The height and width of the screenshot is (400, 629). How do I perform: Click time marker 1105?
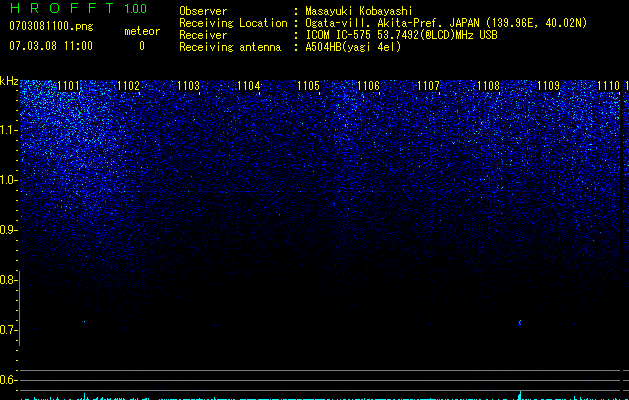308,86
